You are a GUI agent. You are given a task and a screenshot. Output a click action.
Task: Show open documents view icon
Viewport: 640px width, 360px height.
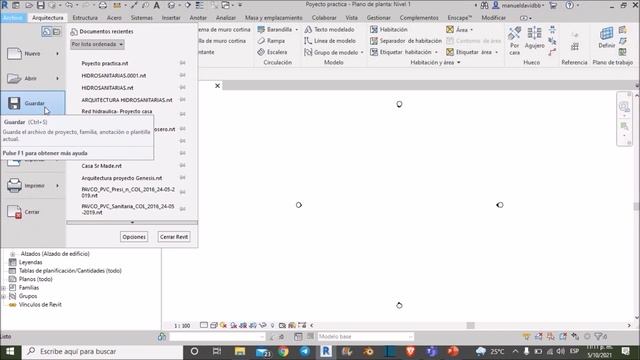click(x=57, y=31)
